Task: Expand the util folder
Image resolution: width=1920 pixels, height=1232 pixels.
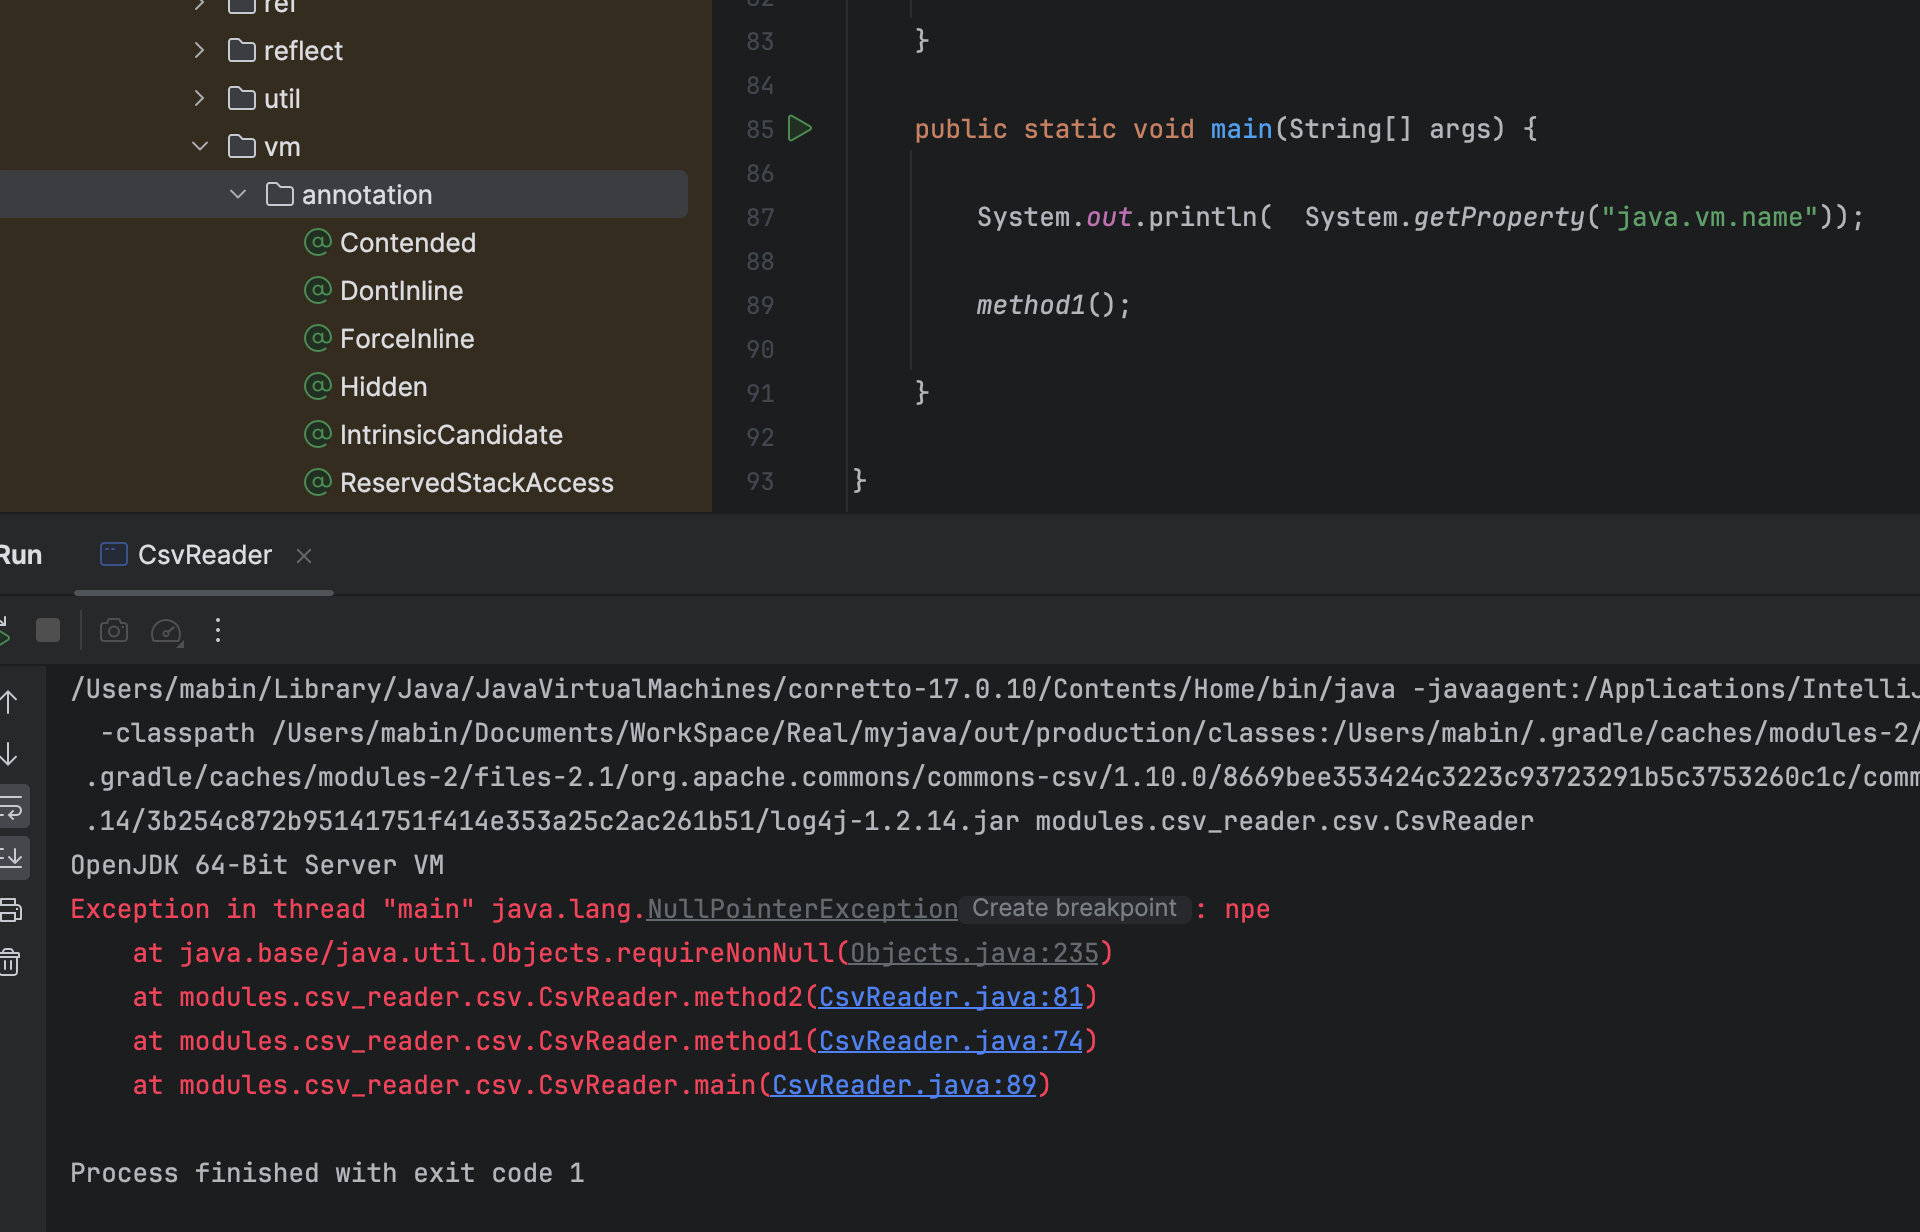Action: click(x=200, y=99)
